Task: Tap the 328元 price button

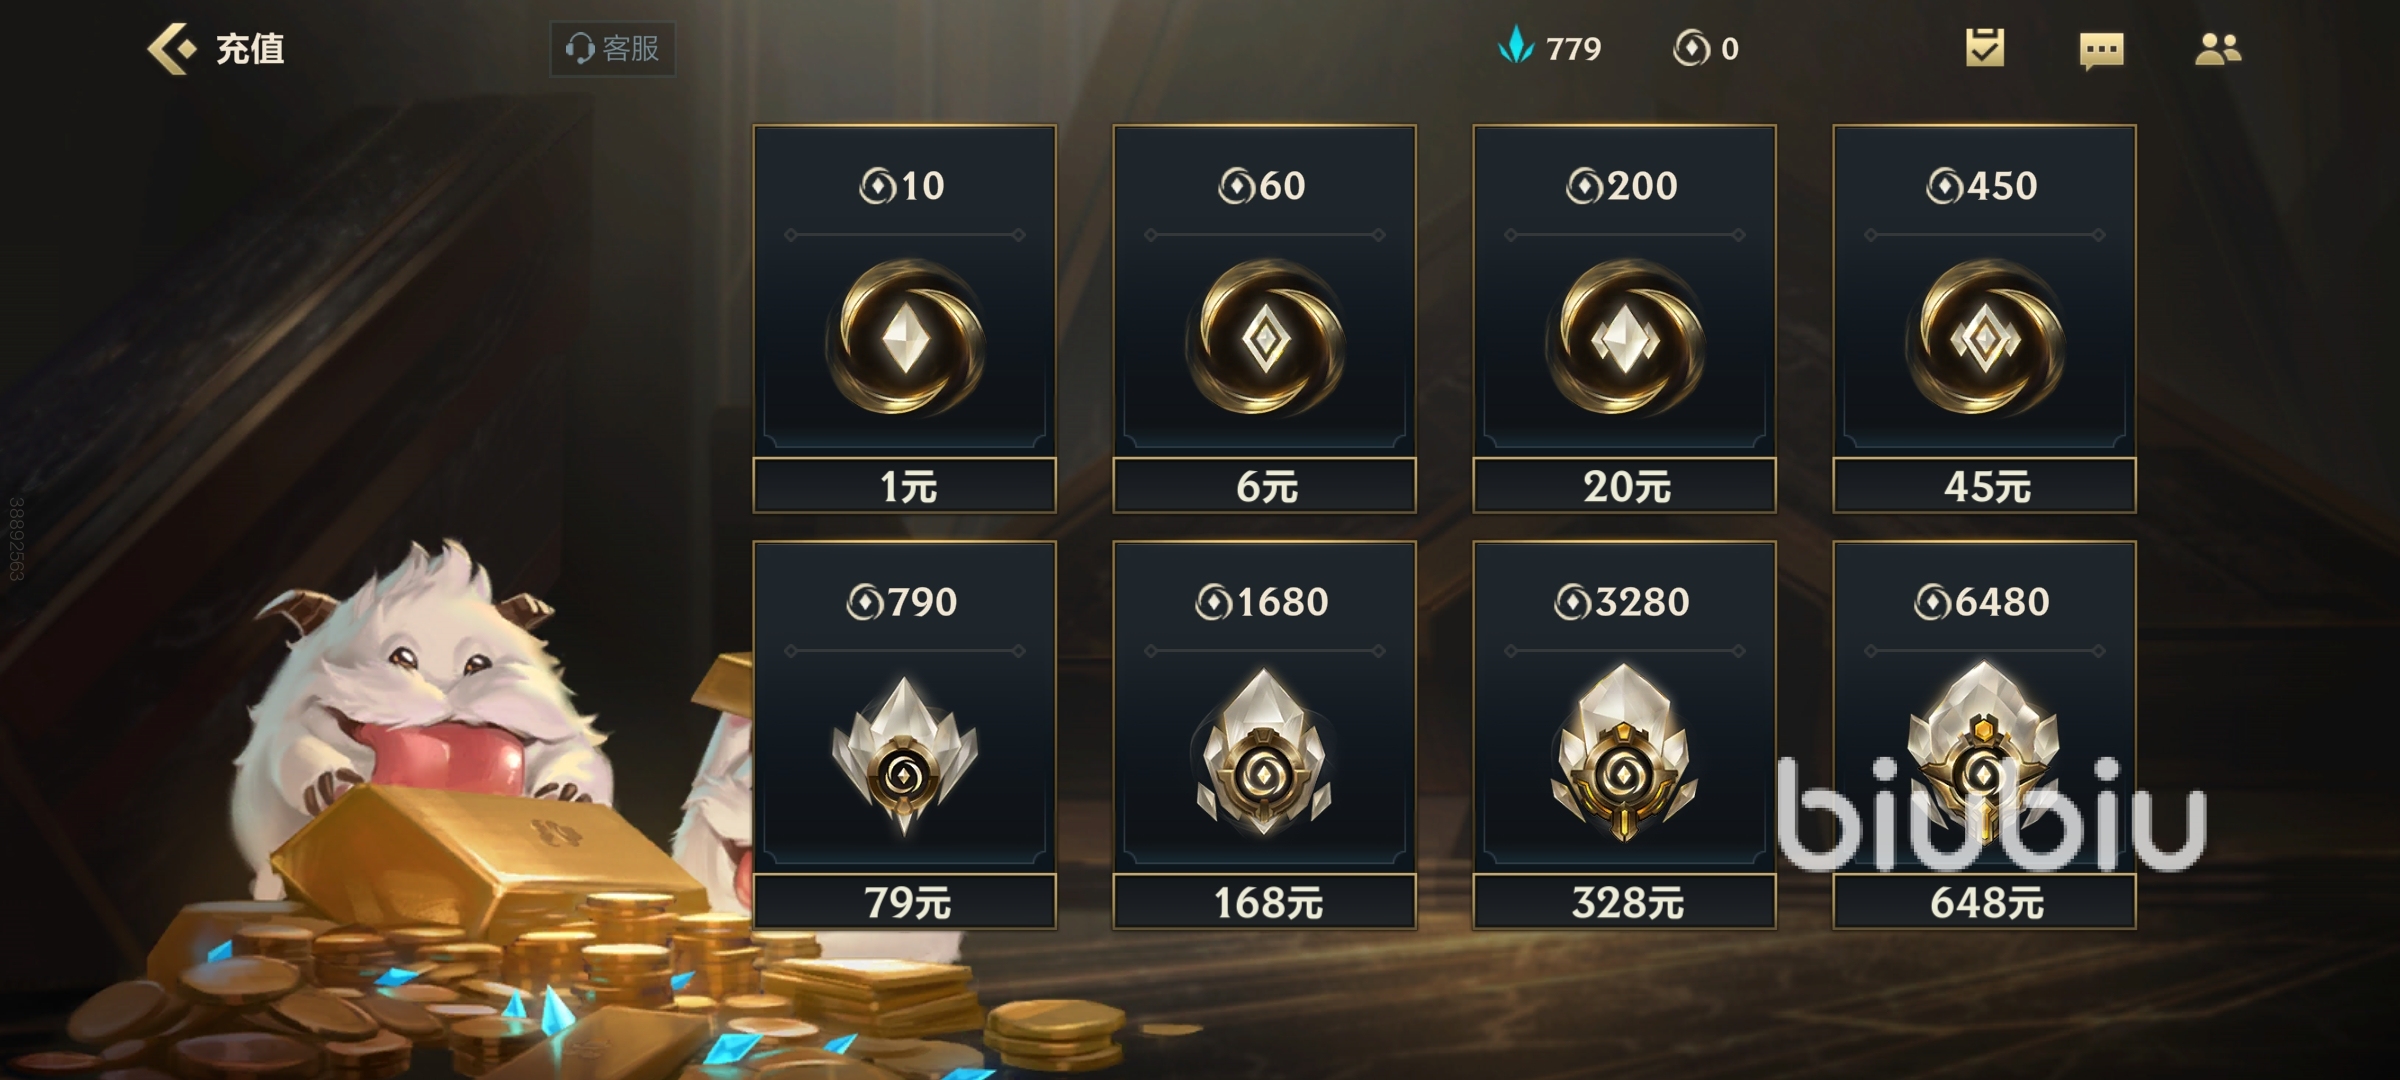Action: coord(1624,902)
